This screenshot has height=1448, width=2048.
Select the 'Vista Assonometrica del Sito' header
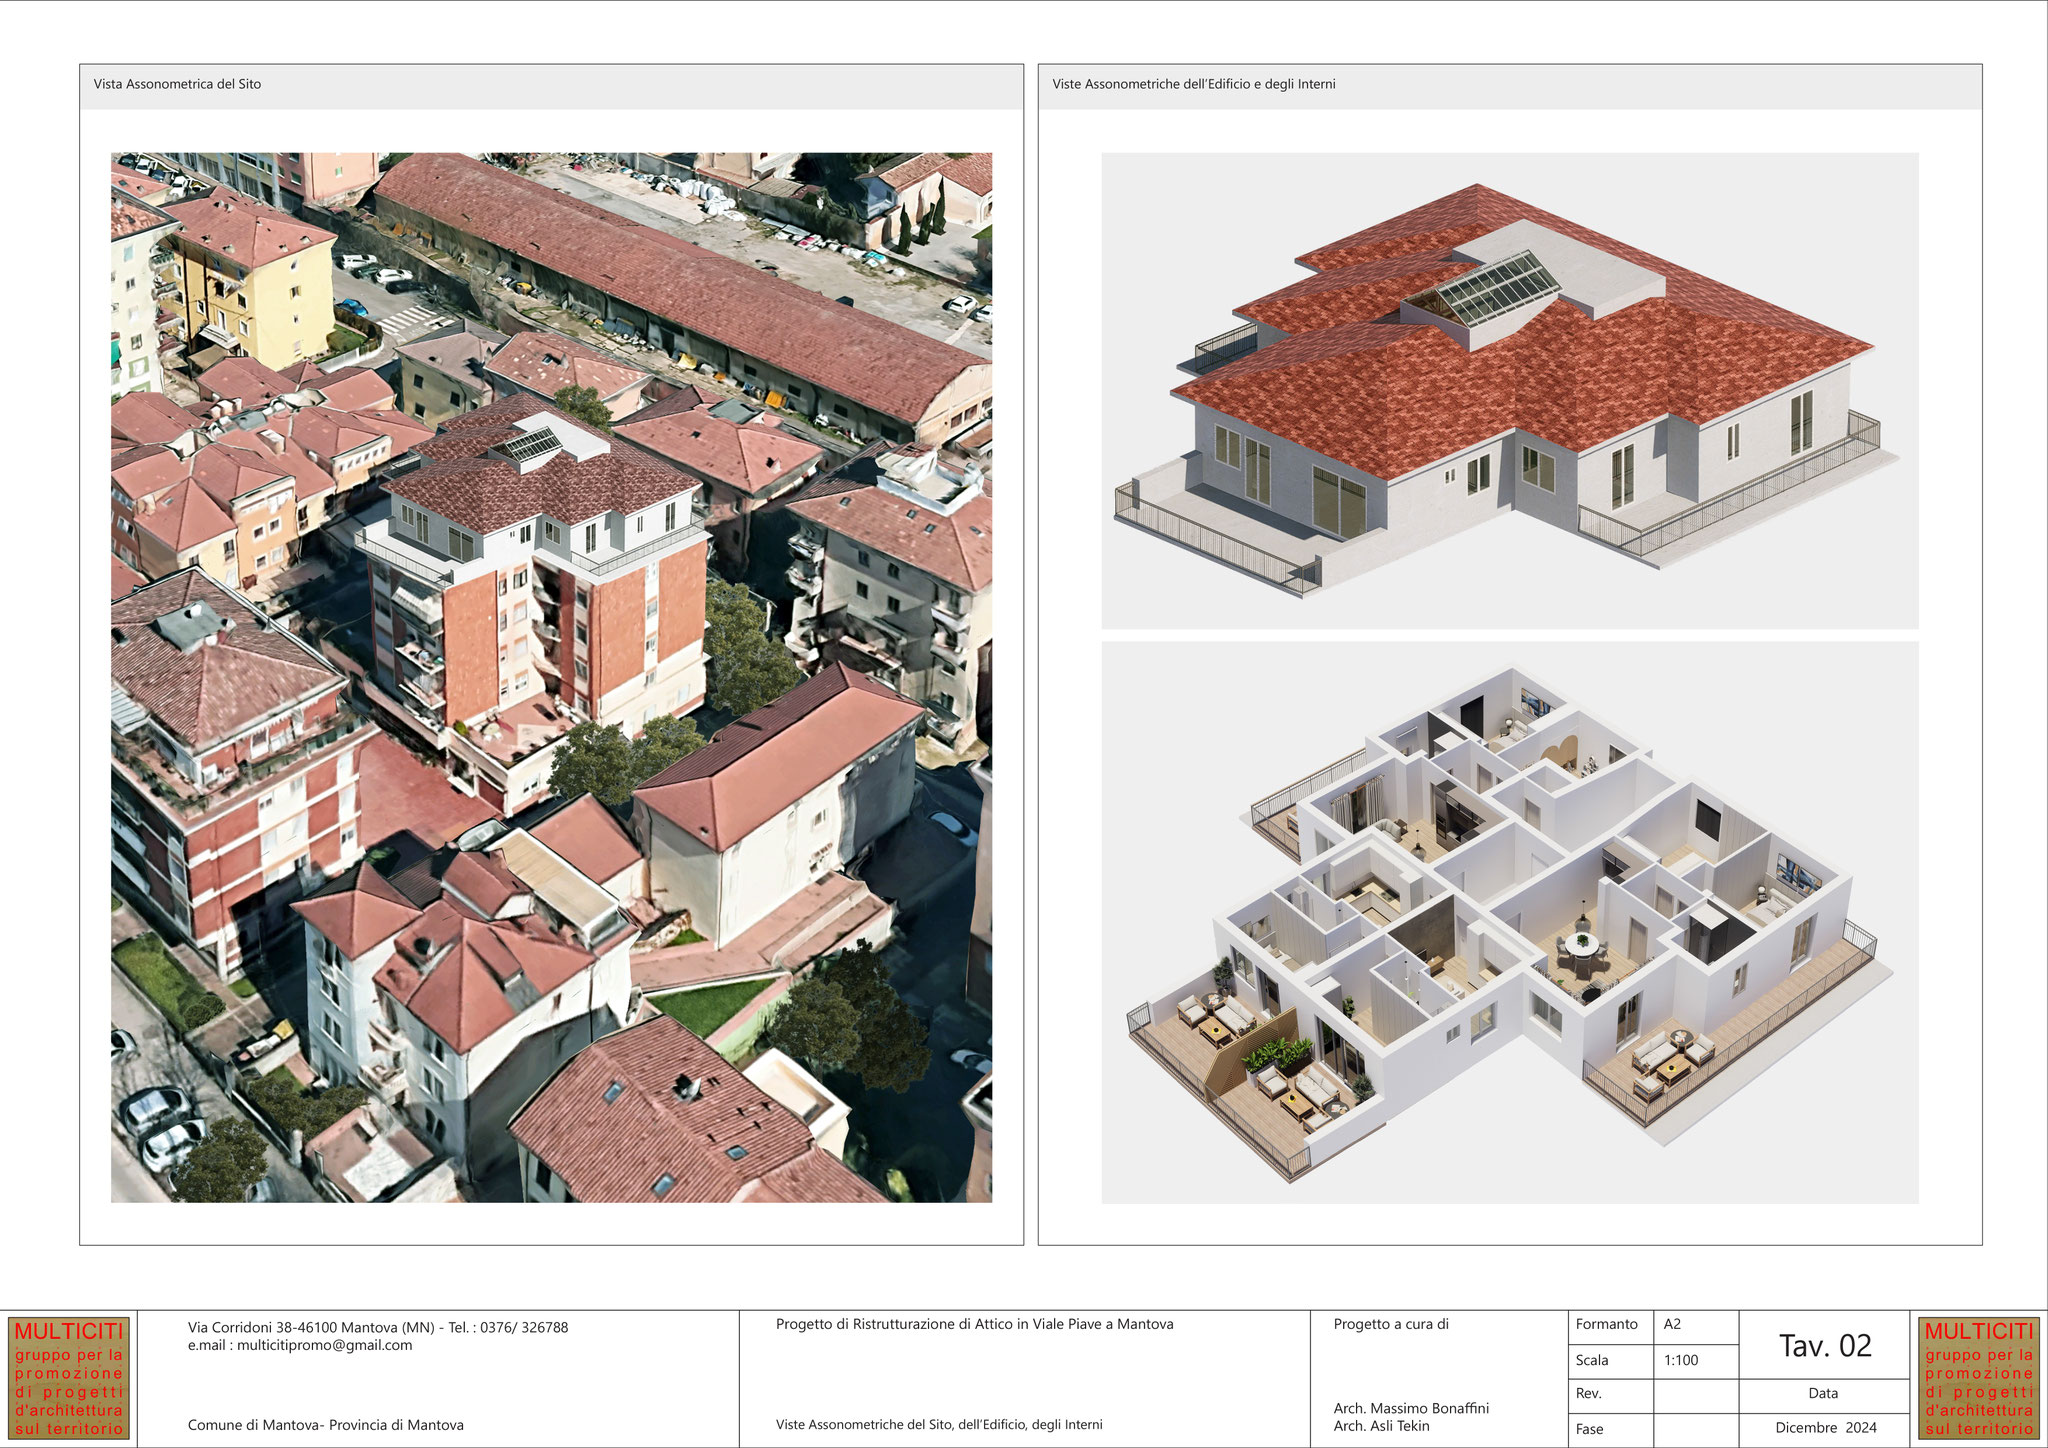177,85
